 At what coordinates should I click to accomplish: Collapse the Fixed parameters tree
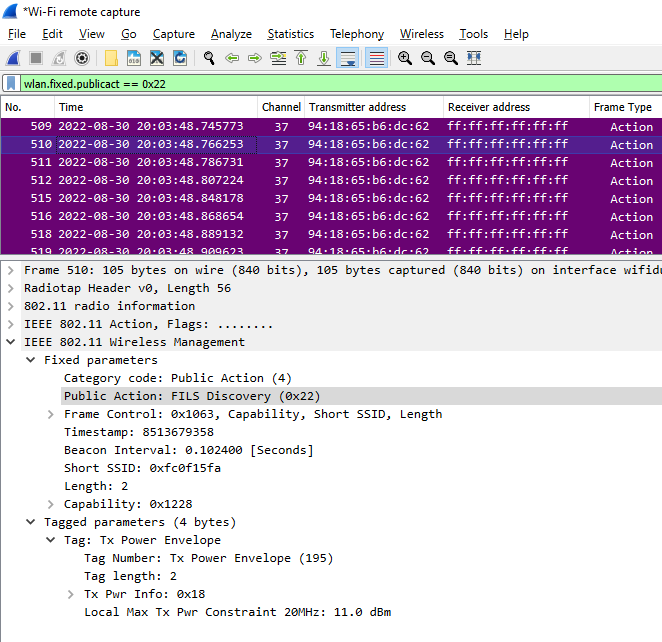(31, 360)
